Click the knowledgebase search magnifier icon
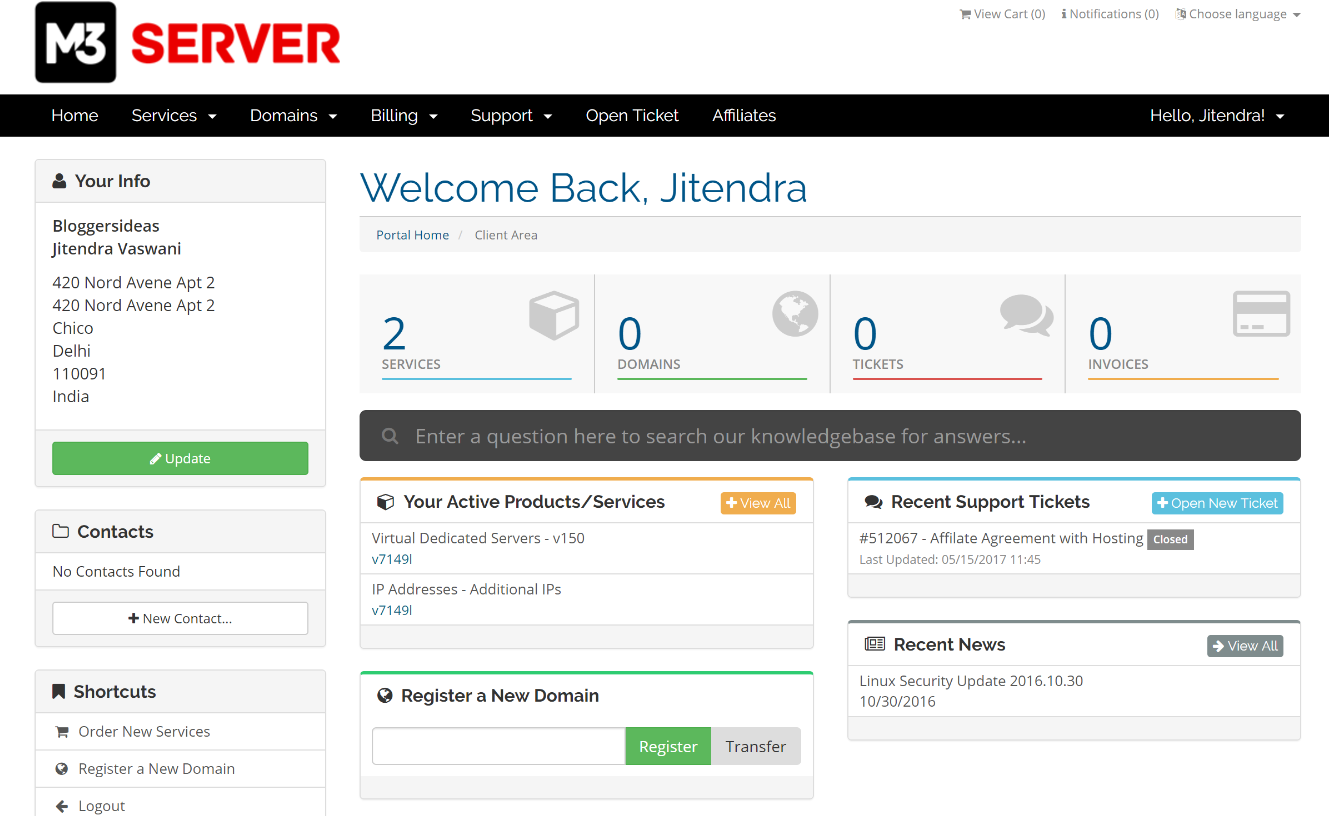This screenshot has width=1329, height=816. (x=390, y=436)
